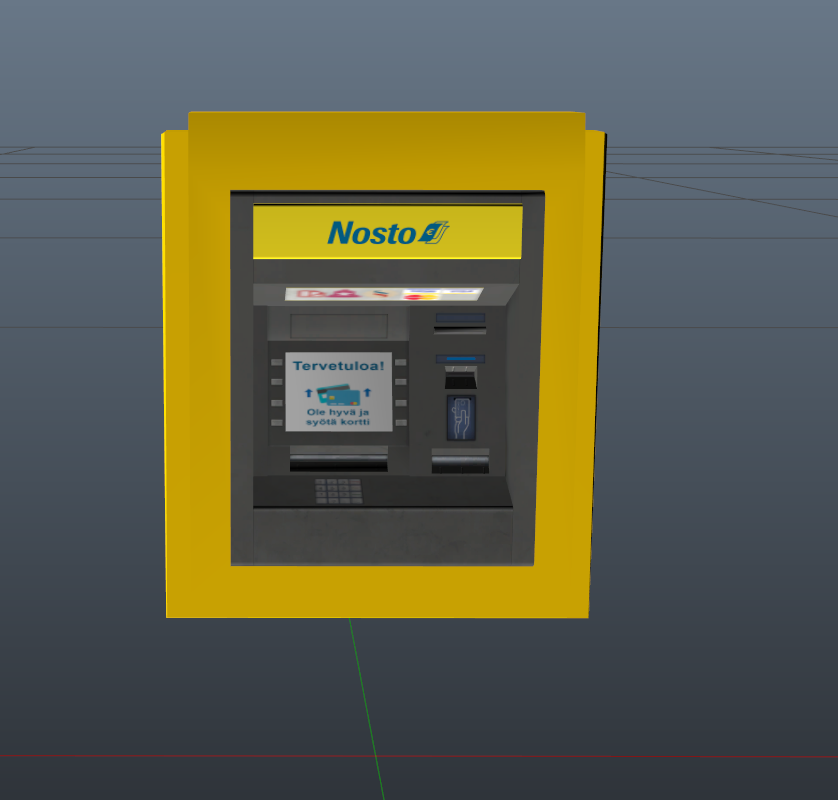Image resolution: width=838 pixels, height=800 pixels.
Task: Click the cash dispenser slot below the screen
Action: (x=338, y=459)
